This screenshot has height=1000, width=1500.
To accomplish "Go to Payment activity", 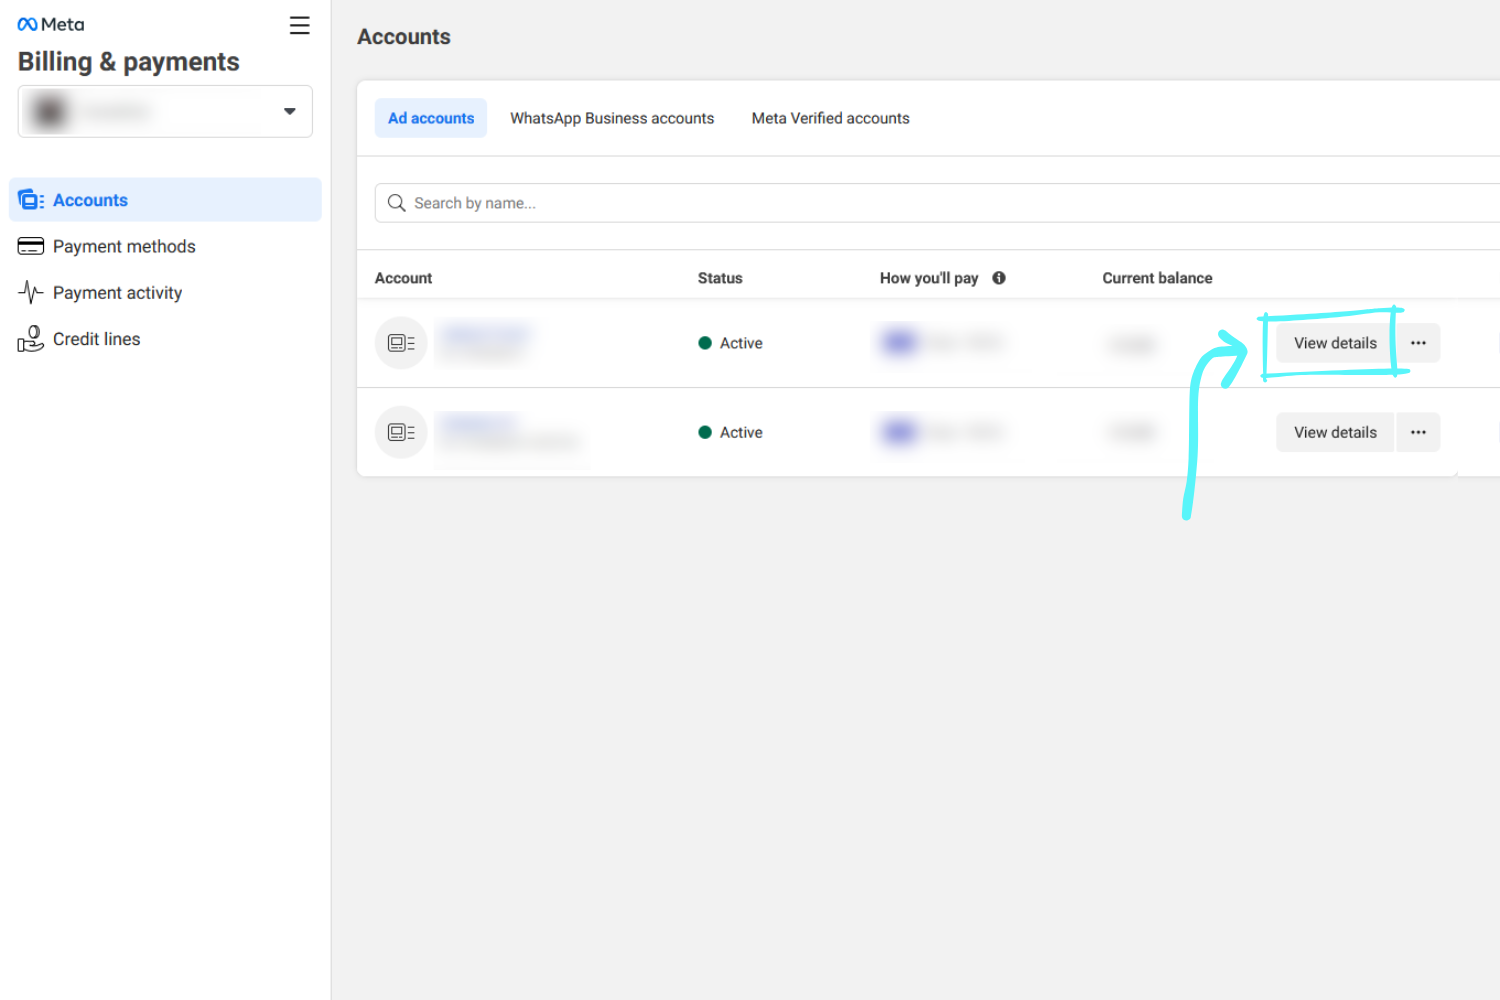I will pos(118,293).
